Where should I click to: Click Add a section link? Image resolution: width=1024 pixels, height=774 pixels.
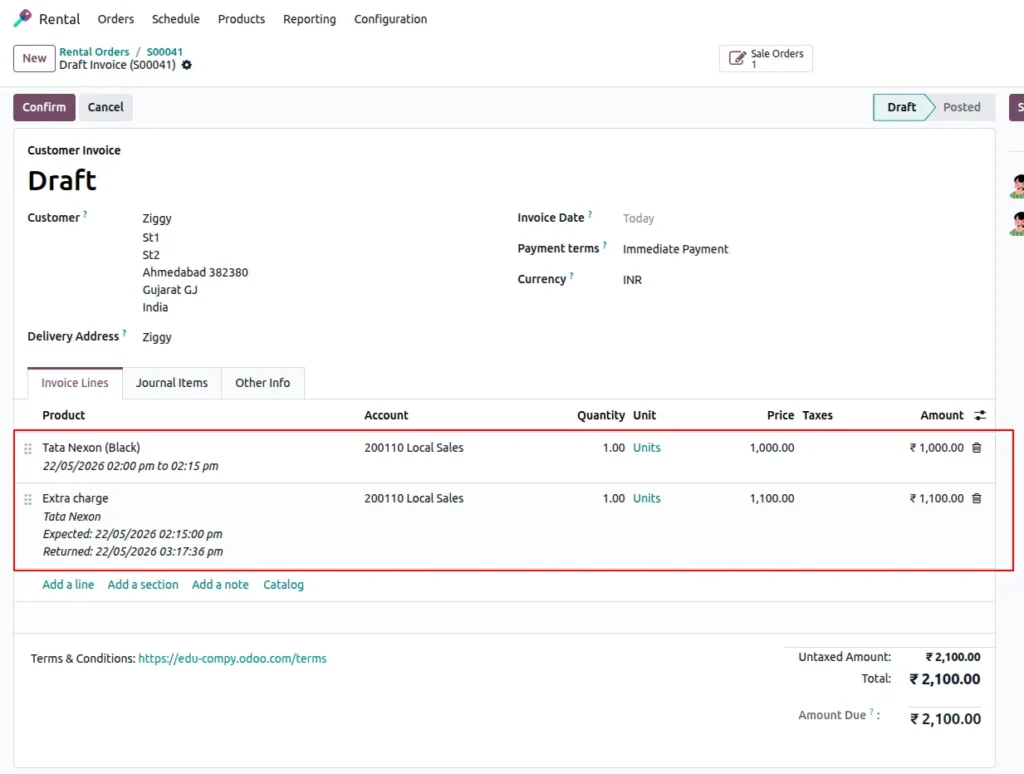click(x=143, y=585)
